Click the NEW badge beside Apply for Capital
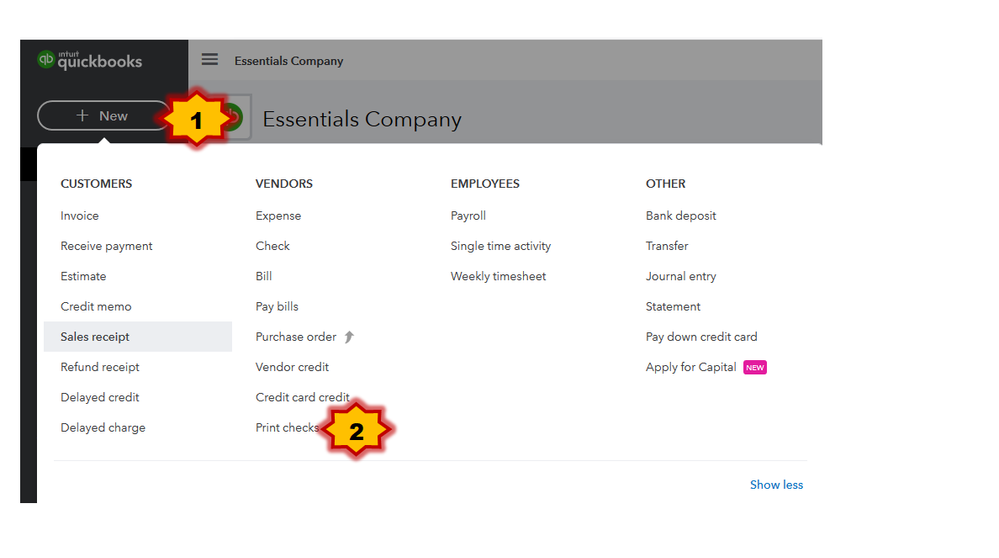 tap(755, 368)
